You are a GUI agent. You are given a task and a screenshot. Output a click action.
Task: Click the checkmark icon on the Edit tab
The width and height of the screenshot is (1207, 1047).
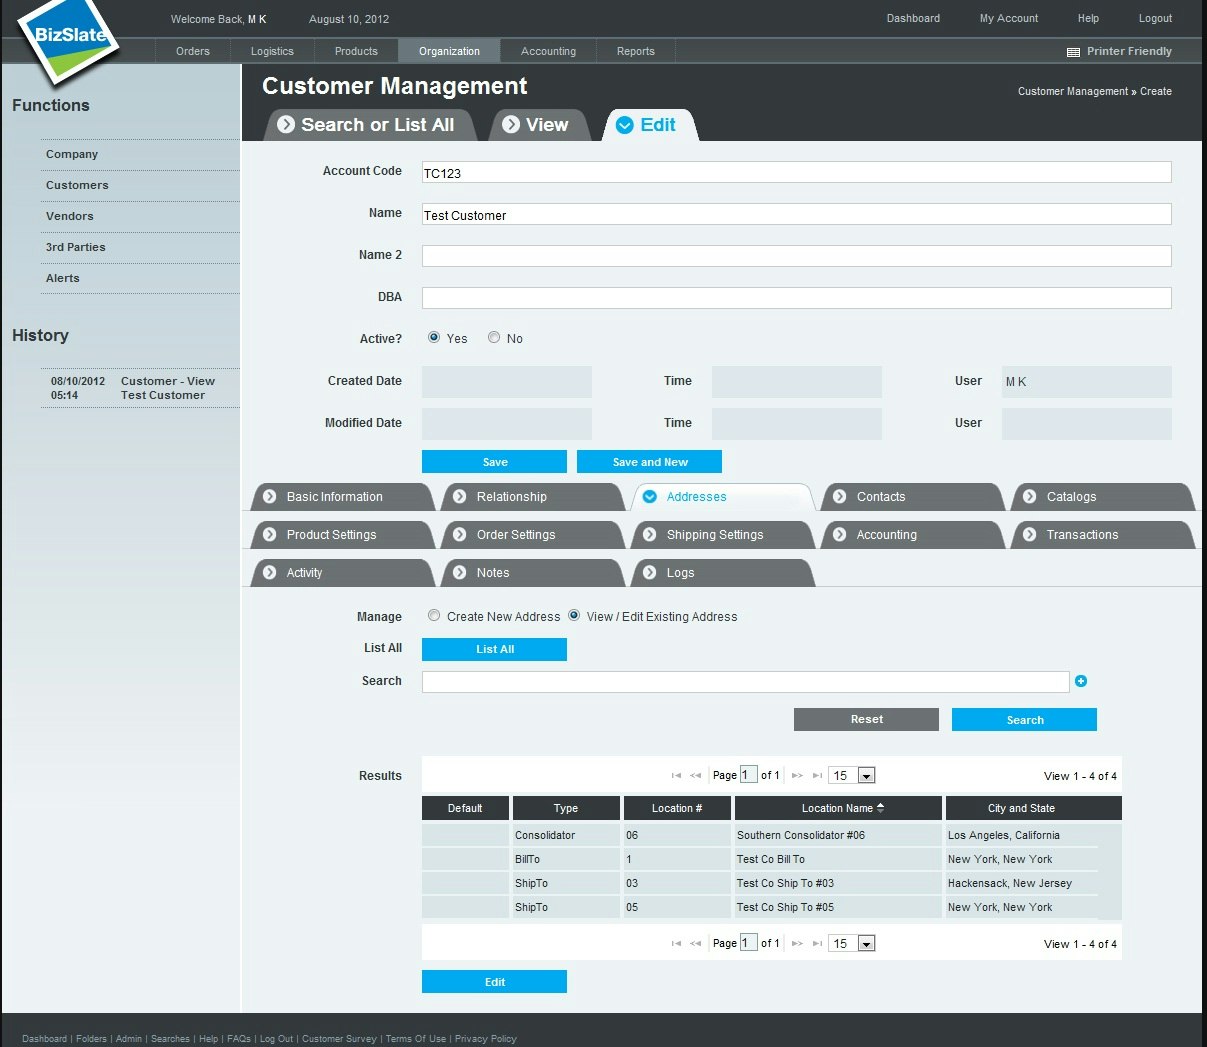coord(624,124)
